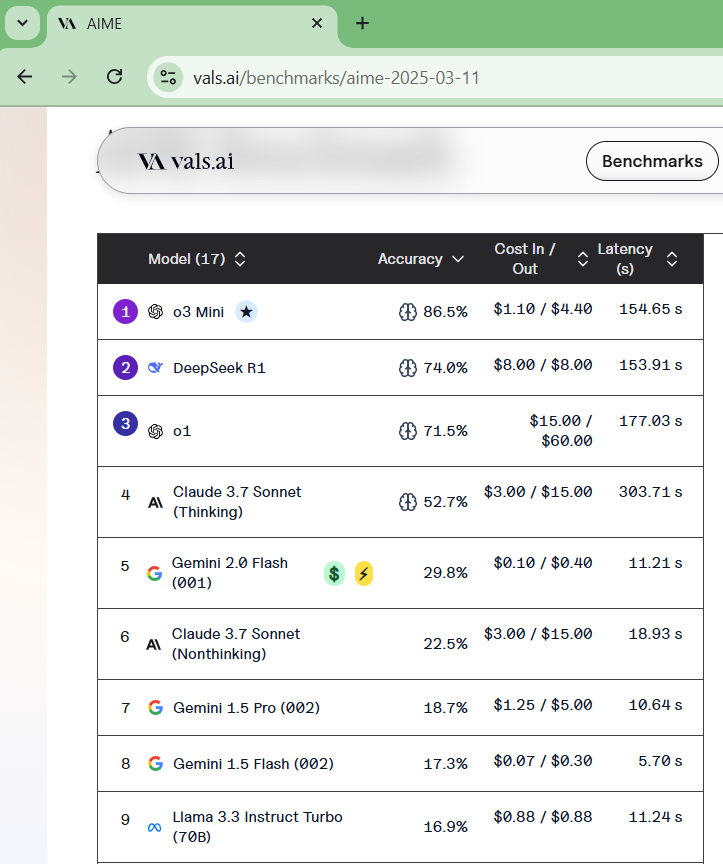Go back to previous page
723x864 pixels.
pyautogui.click(x=25, y=77)
